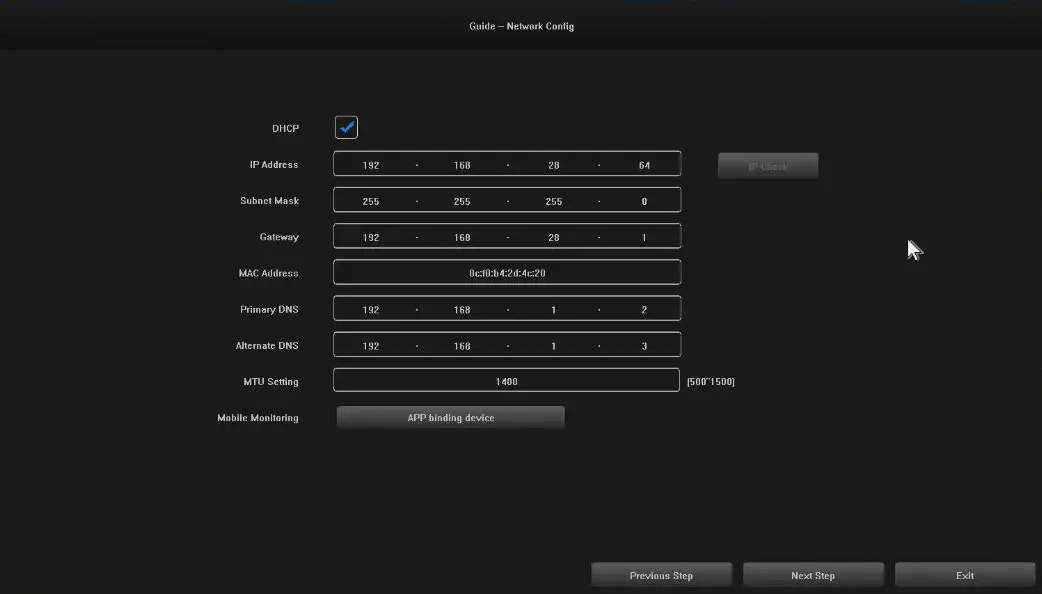
Task: Exit the network config guide
Action: point(965,575)
